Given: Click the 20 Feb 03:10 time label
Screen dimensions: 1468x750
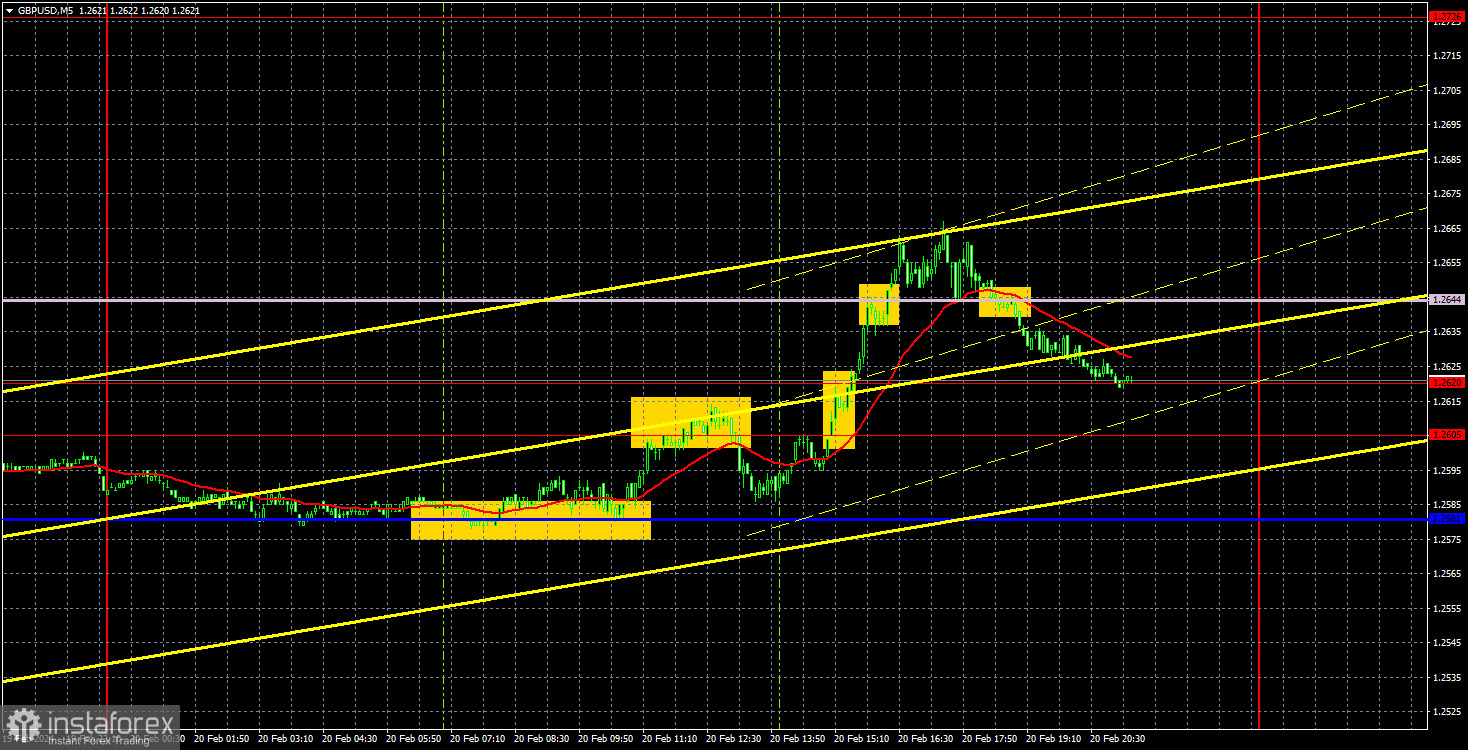Looking at the screenshot, I should [x=284, y=739].
